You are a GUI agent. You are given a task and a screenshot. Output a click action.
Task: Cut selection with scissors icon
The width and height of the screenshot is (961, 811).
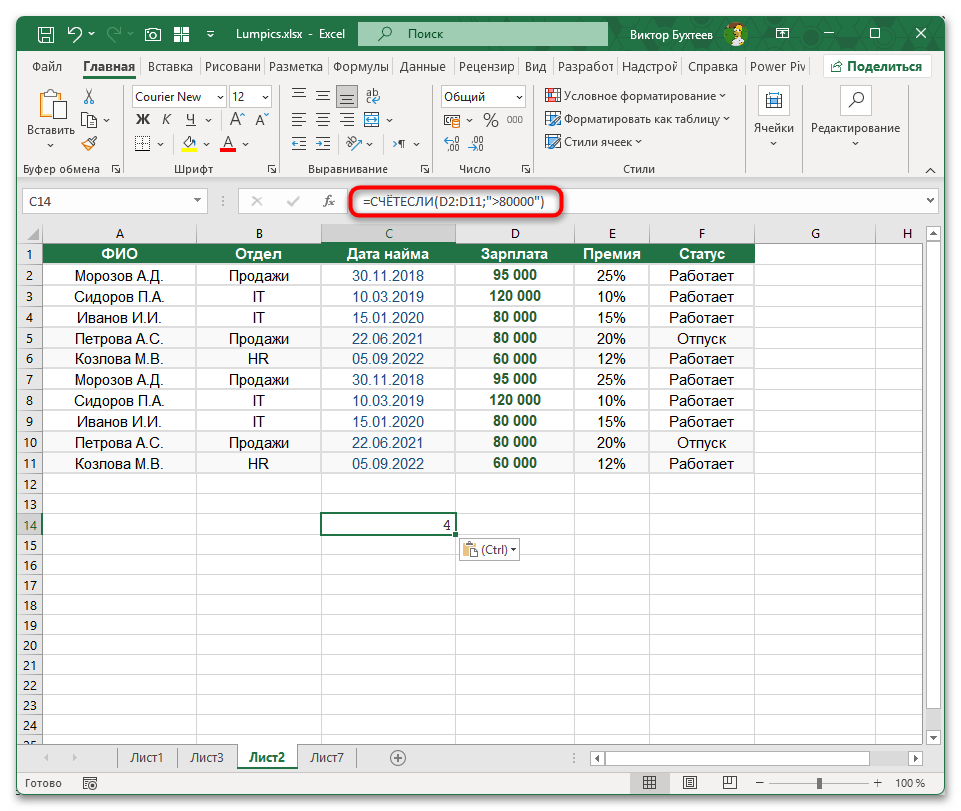tap(89, 96)
